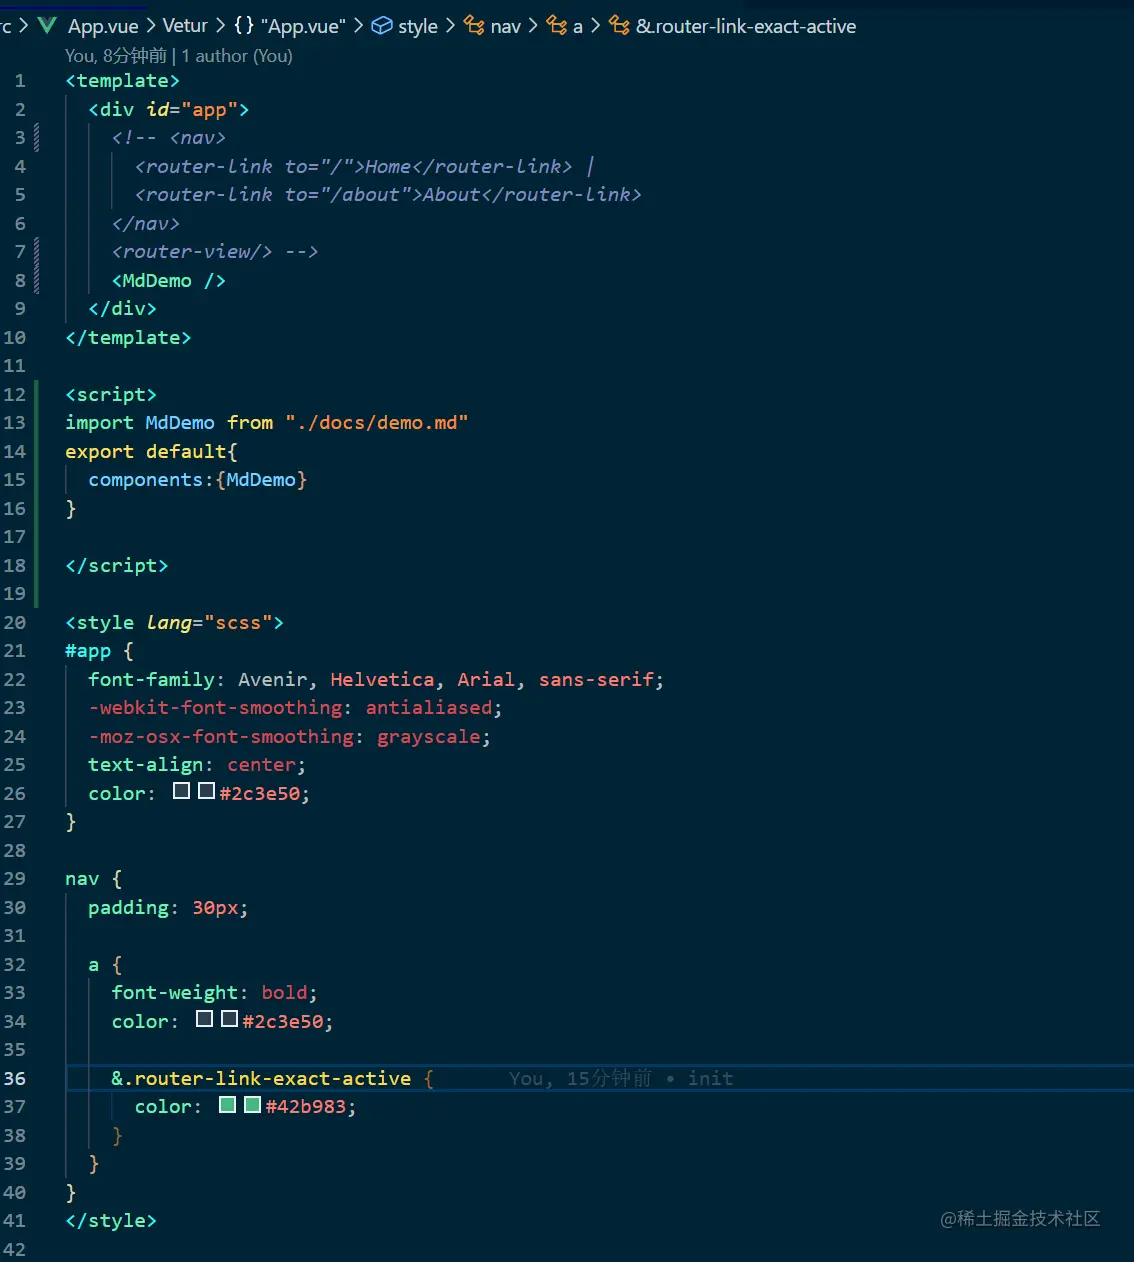Click the commented <router-view/> text
The width and height of the screenshot is (1134, 1262).
click(x=192, y=251)
